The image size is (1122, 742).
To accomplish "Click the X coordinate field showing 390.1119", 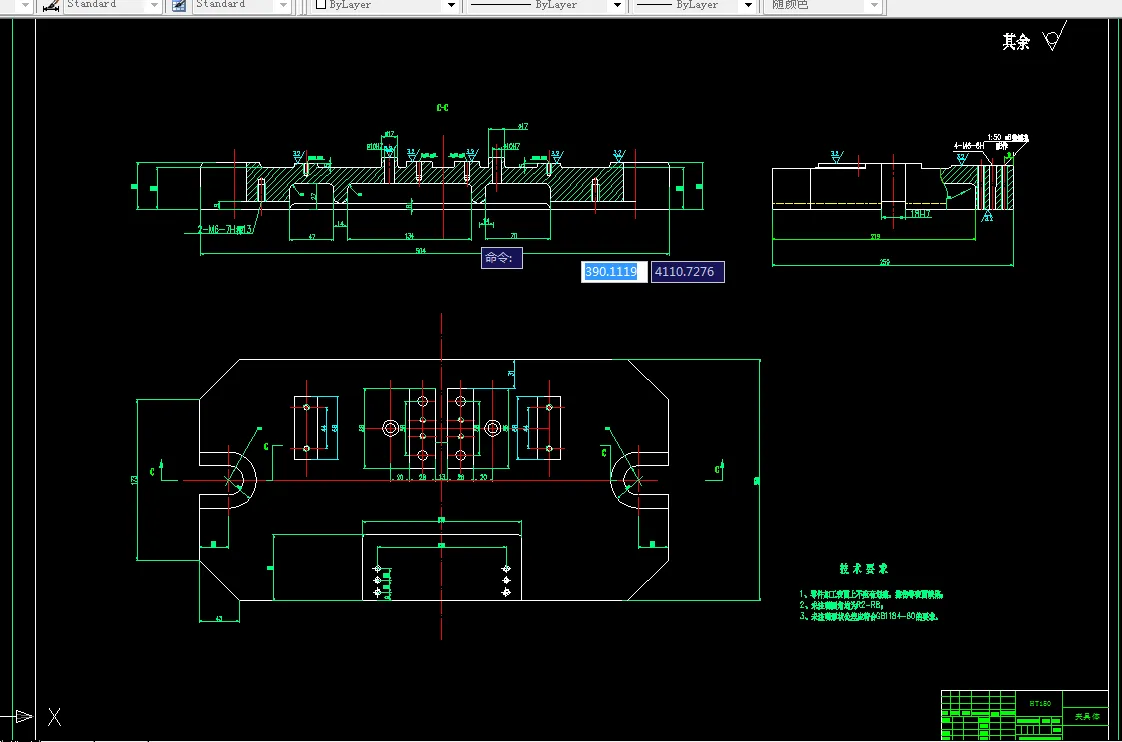I will 613,272.
